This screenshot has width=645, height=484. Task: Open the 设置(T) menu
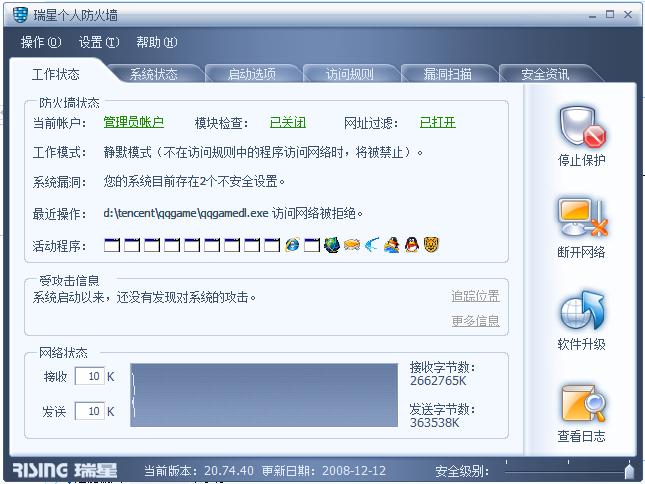tap(99, 42)
